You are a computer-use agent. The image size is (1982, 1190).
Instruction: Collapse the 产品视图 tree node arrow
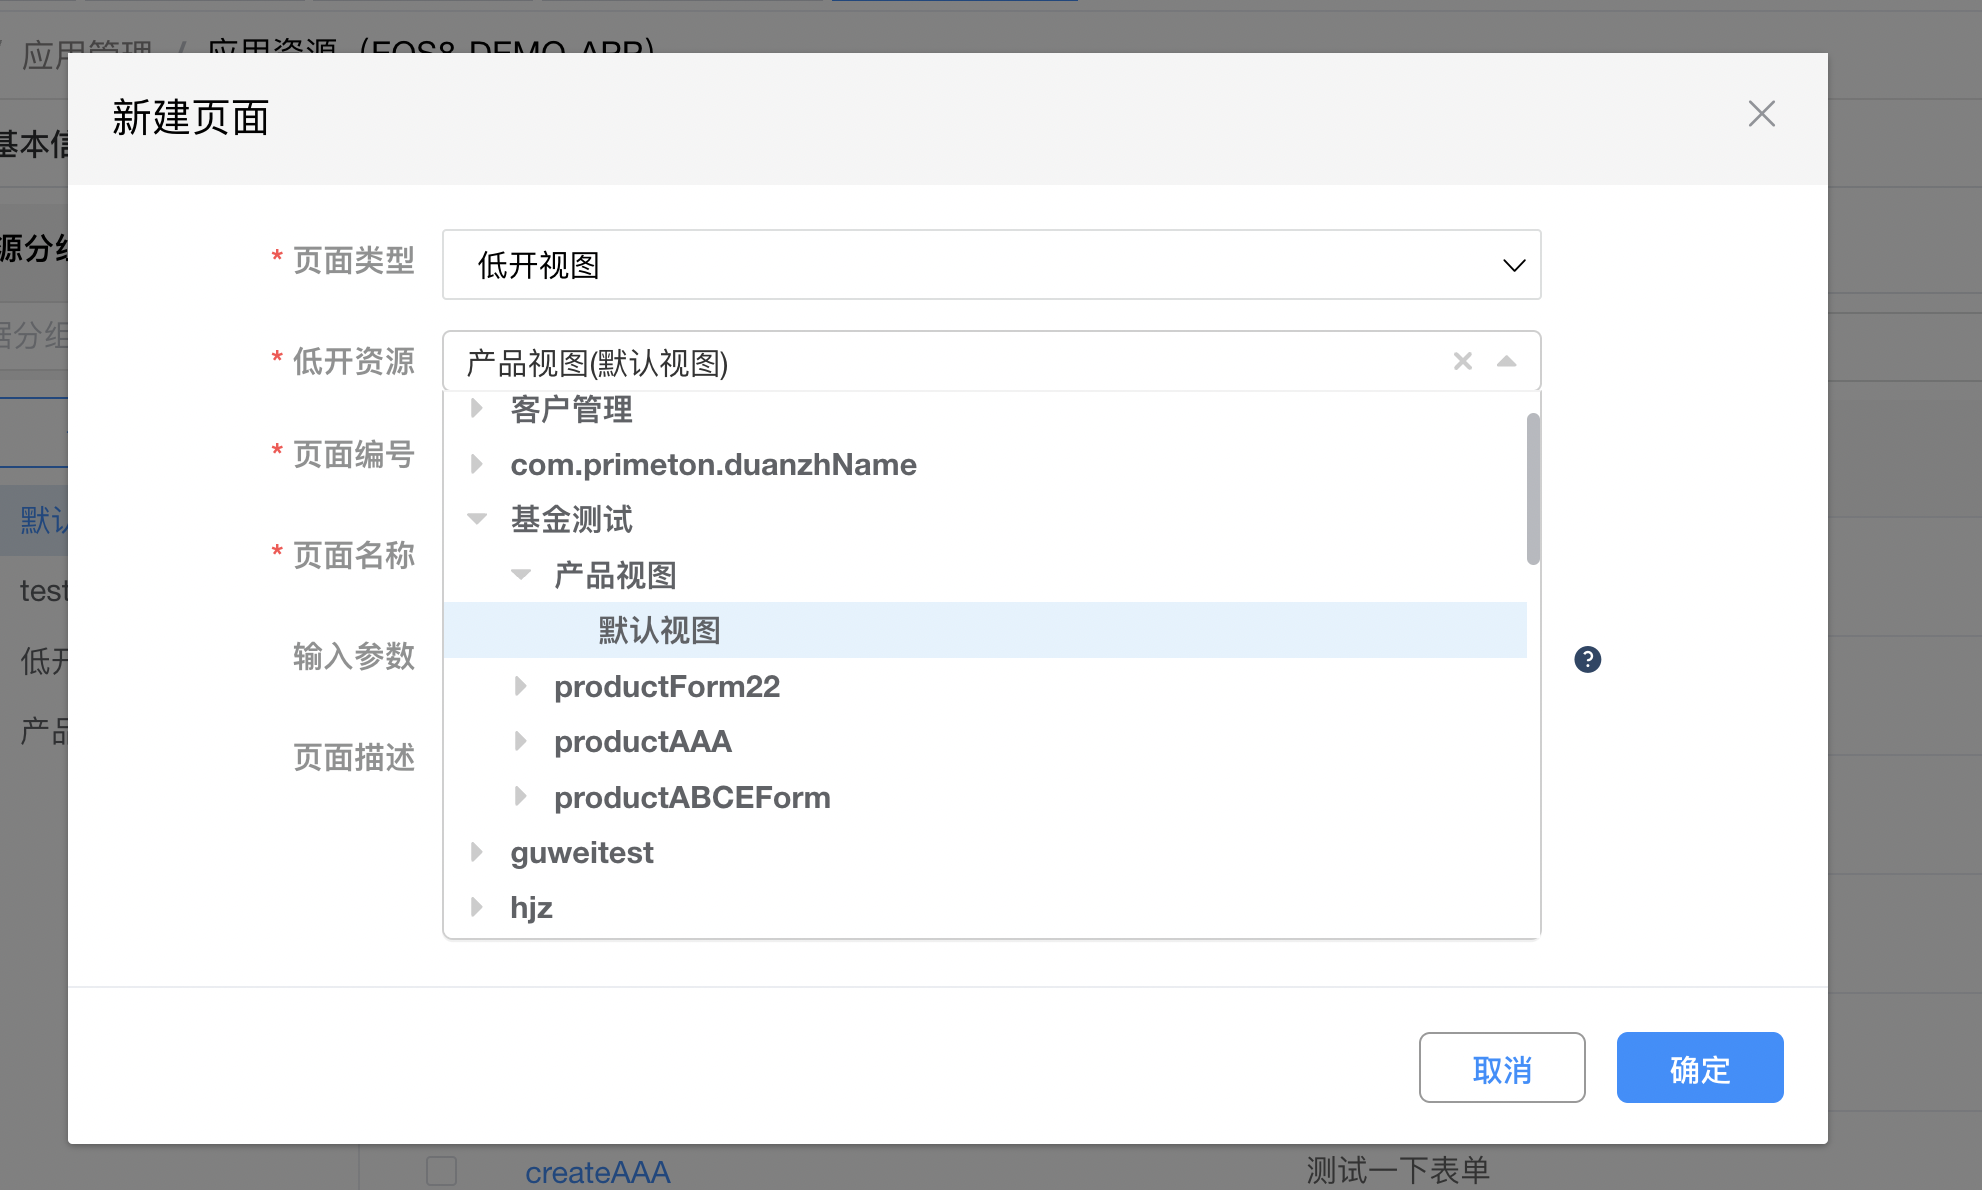pos(521,575)
